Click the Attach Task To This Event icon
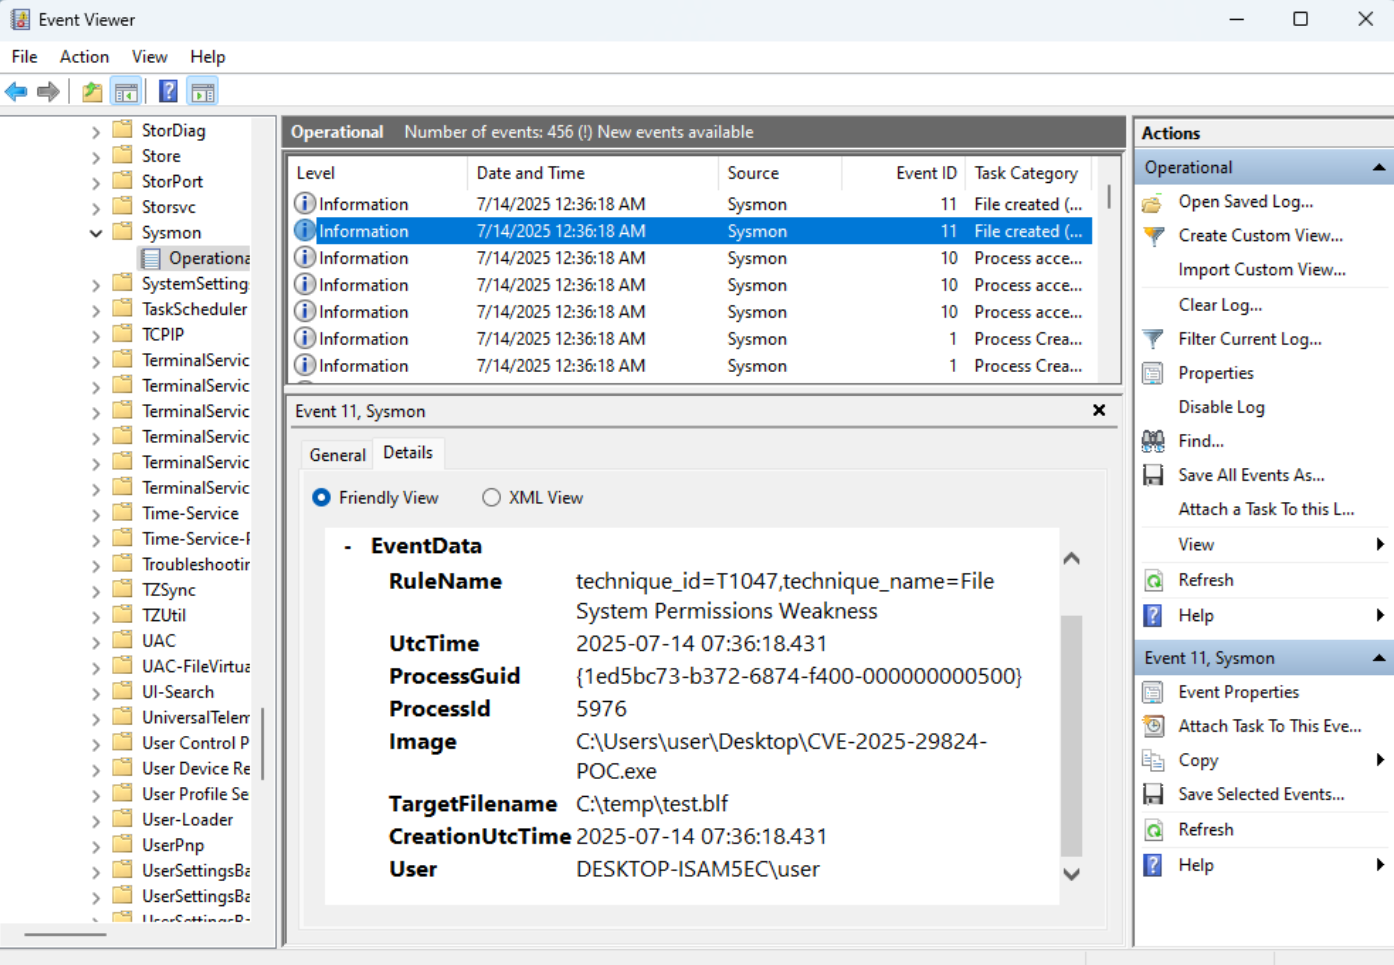This screenshot has width=1394, height=965. click(1153, 726)
